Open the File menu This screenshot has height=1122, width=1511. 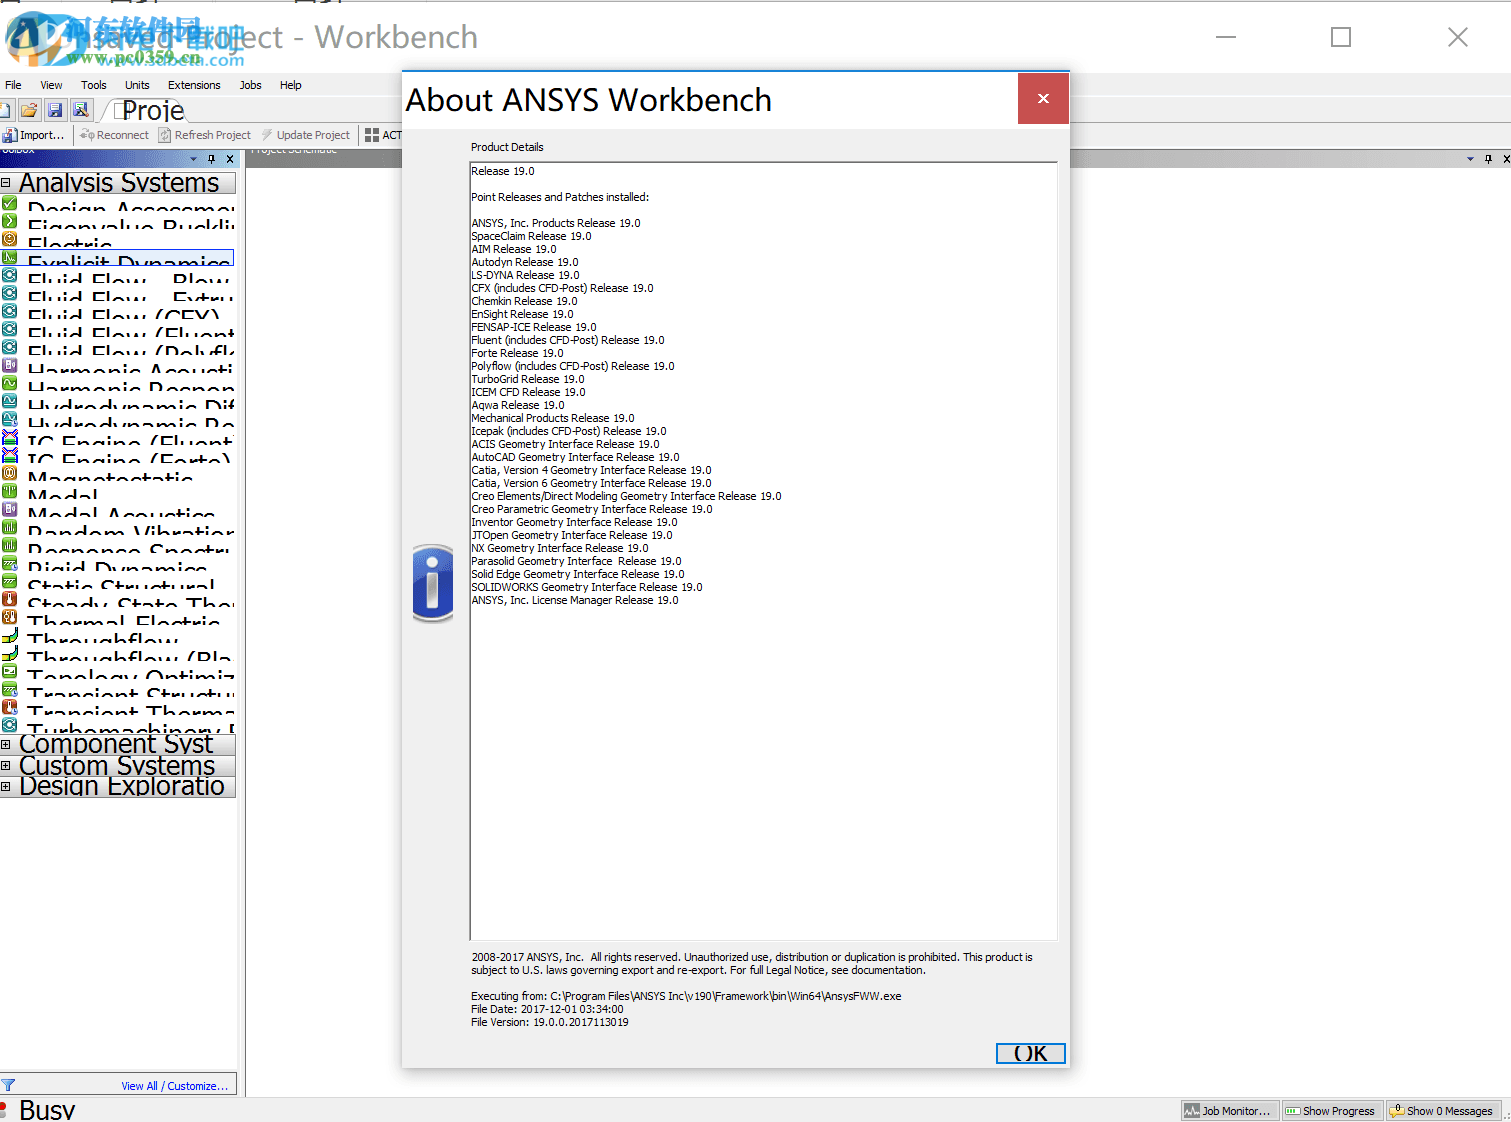pos(13,85)
